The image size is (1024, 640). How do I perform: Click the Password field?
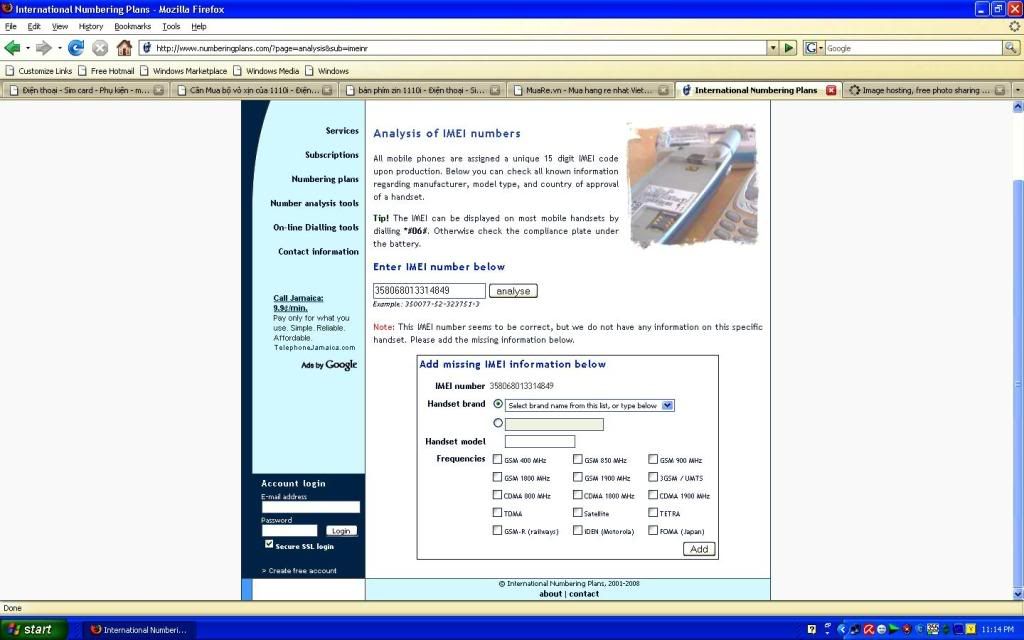tap(289, 531)
